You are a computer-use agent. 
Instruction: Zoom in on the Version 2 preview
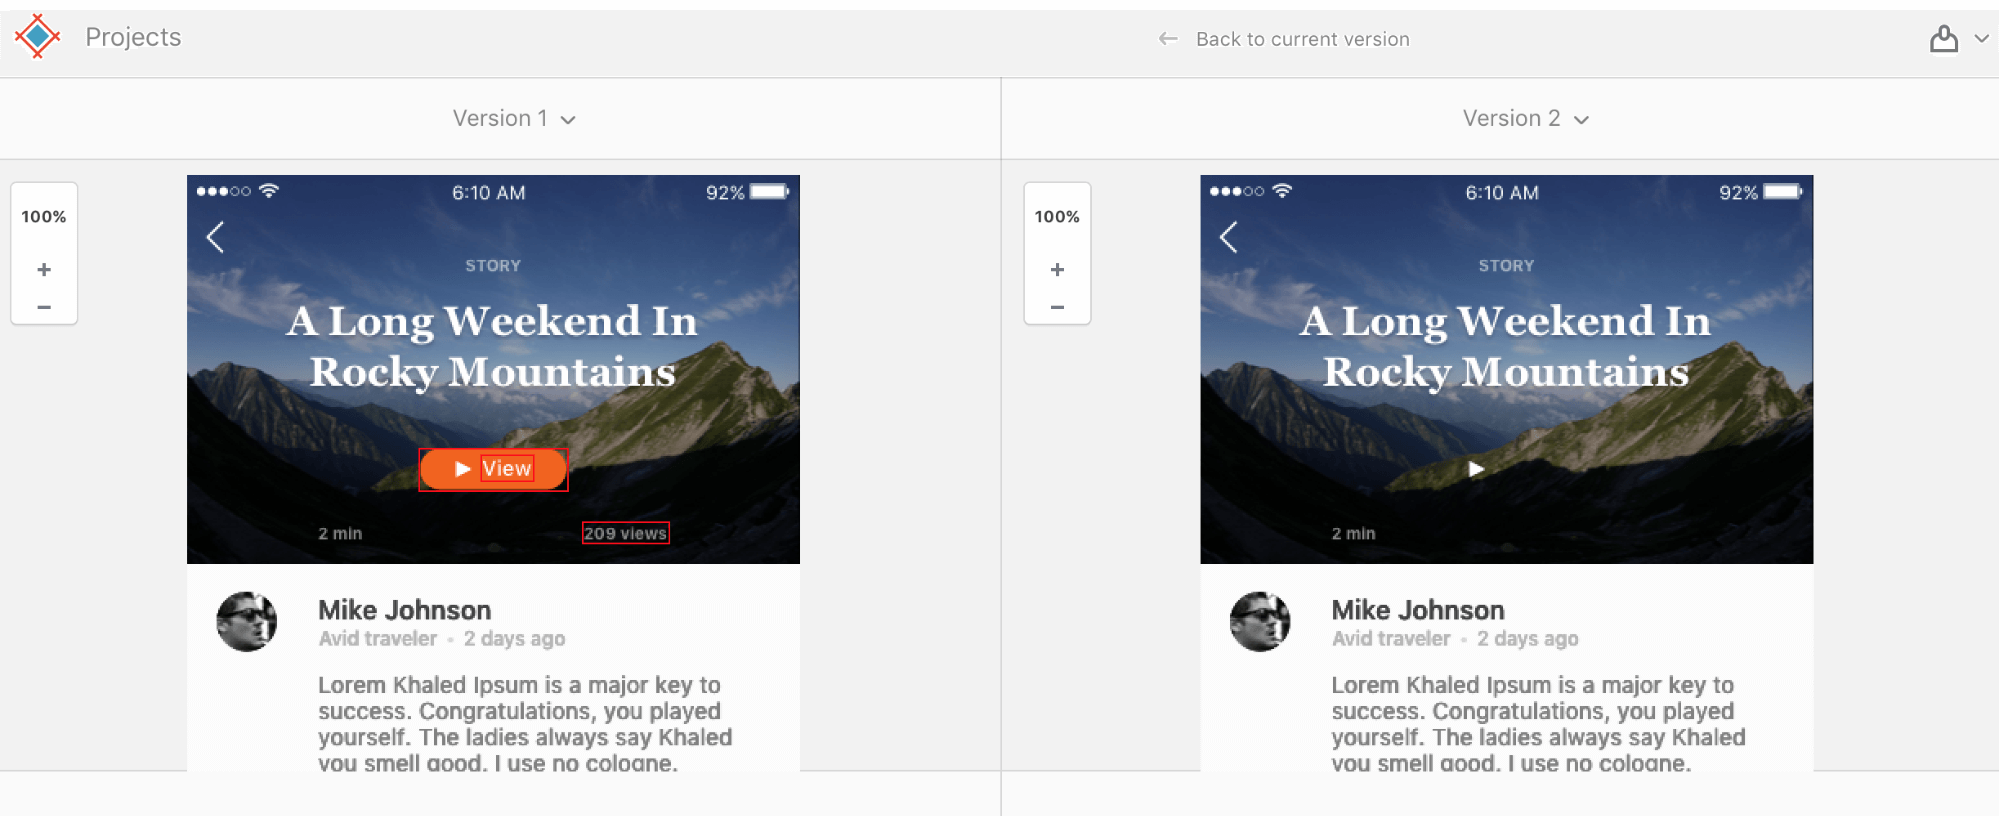coord(1057,270)
